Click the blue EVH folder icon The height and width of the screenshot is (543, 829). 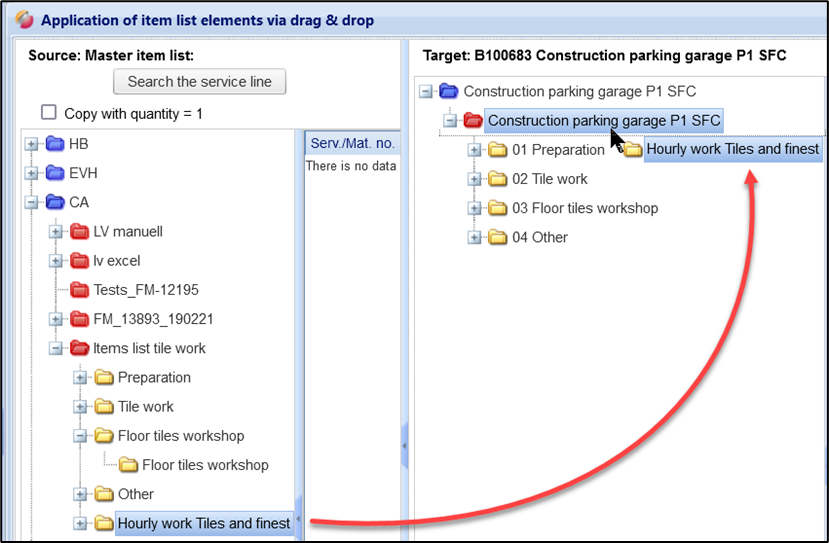click(54, 173)
